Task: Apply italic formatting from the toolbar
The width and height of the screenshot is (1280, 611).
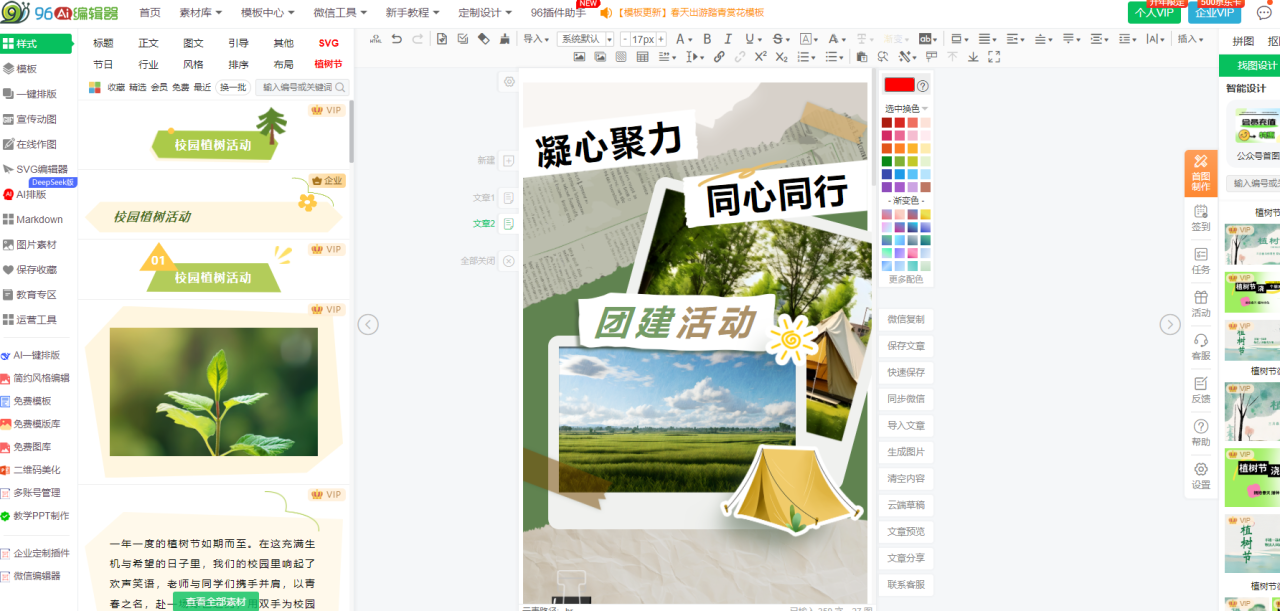Action: click(x=729, y=39)
